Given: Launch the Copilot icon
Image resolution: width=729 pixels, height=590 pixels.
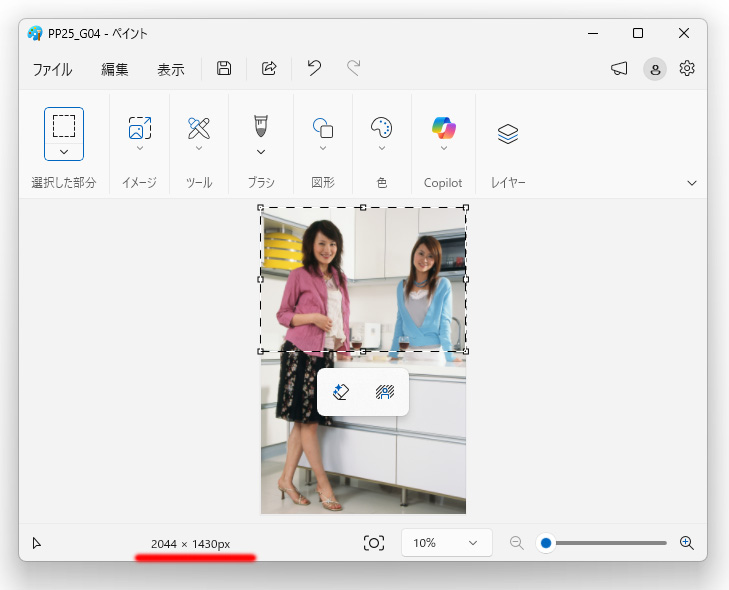Looking at the screenshot, I should (x=444, y=128).
